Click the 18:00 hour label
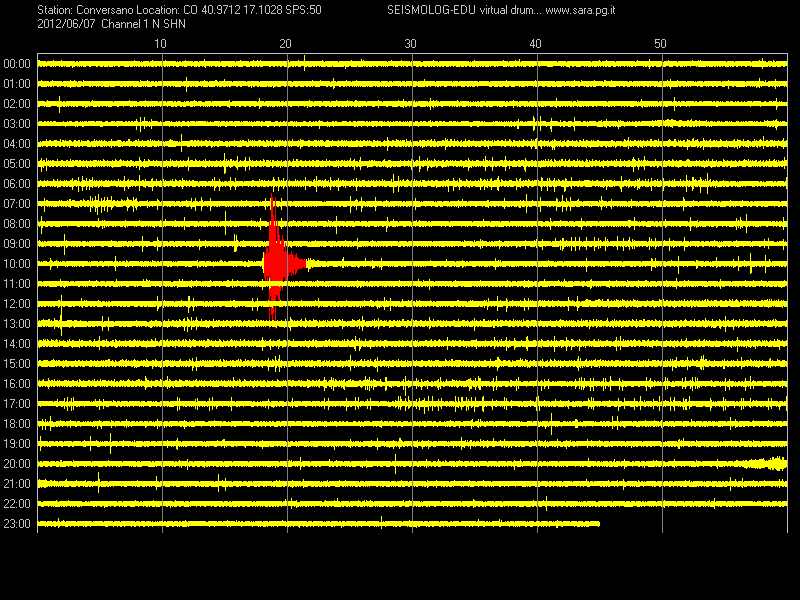Image resolution: width=800 pixels, height=600 pixels. pos(17,423)
